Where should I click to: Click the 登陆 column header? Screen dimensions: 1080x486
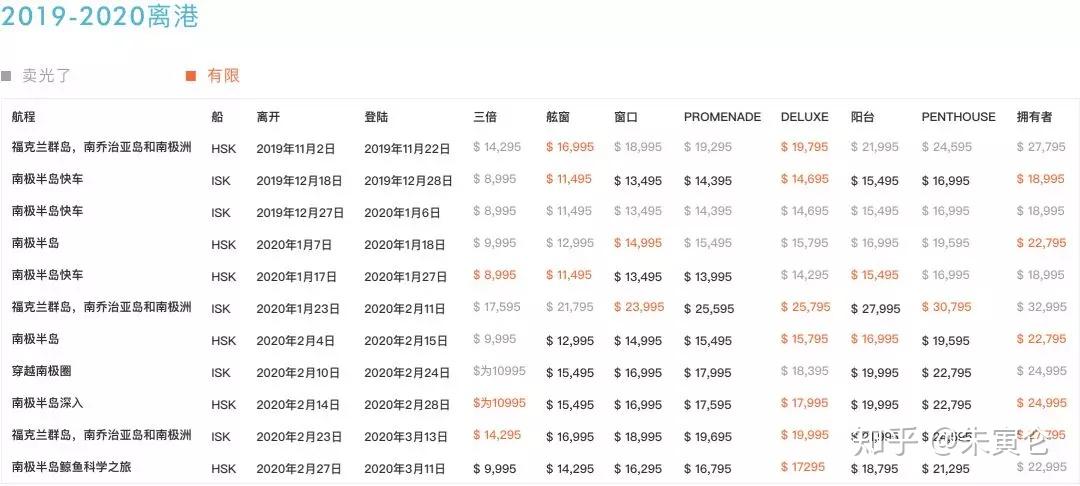pyautogui.click(x=376, y=117)
